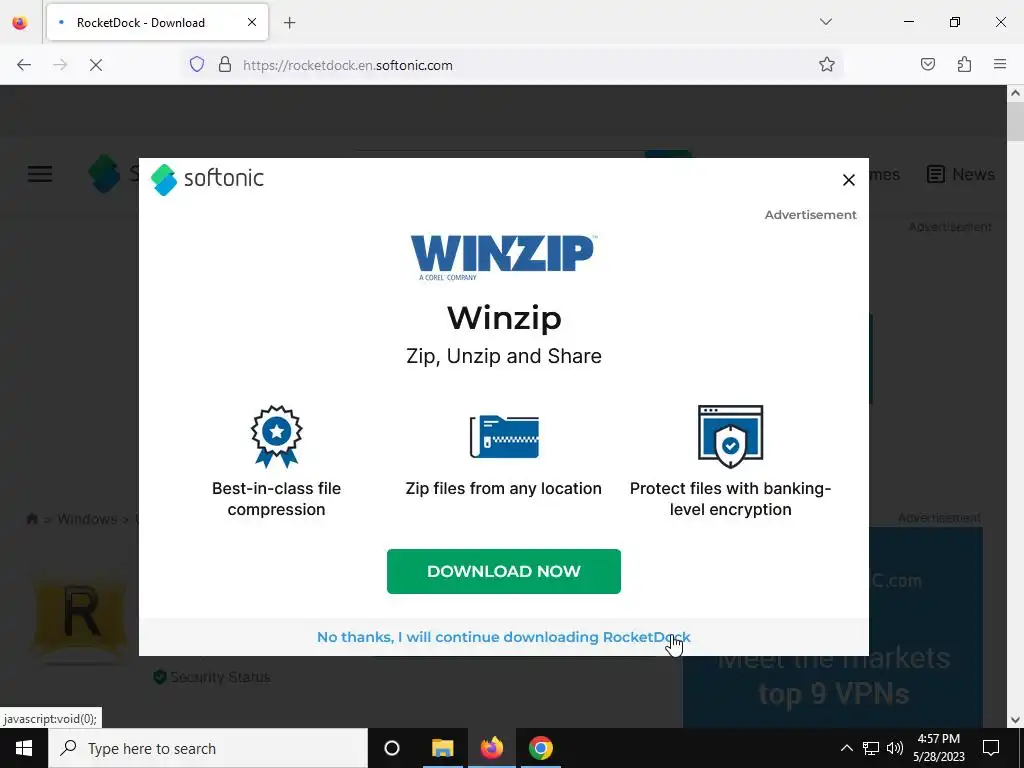Bookmark this page with star
This screenshot has height=768, width=1024.
coord(827,65)
